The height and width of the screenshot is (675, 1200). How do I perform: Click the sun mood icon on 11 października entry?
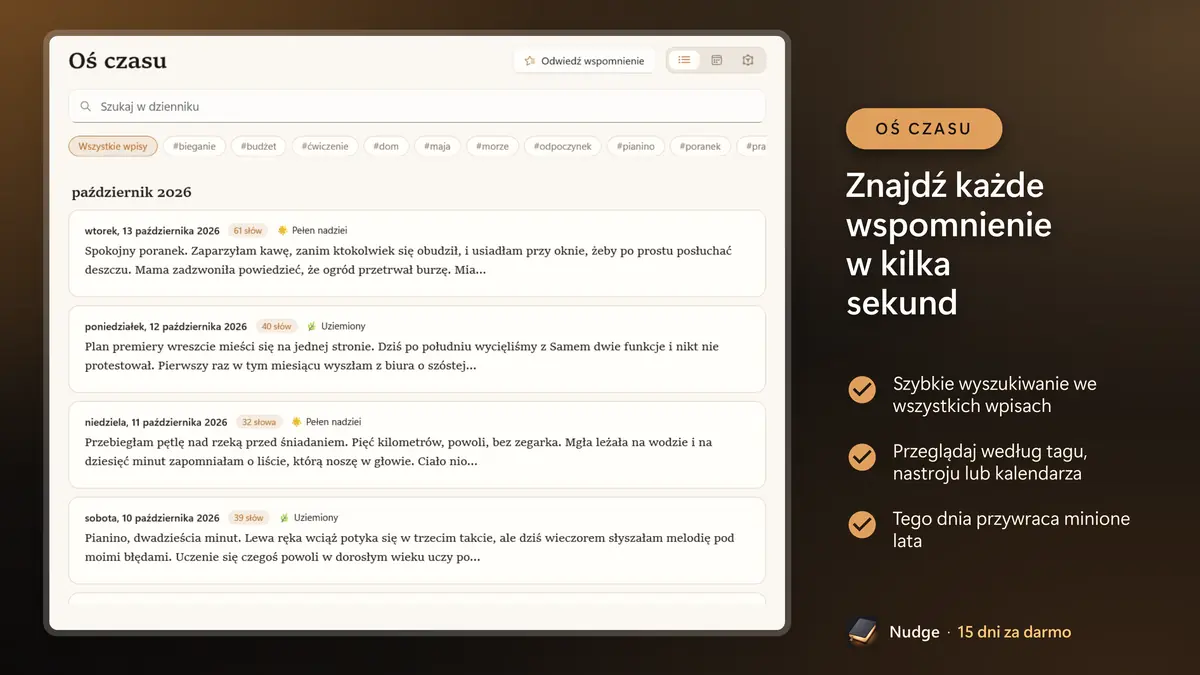point(296,422)
